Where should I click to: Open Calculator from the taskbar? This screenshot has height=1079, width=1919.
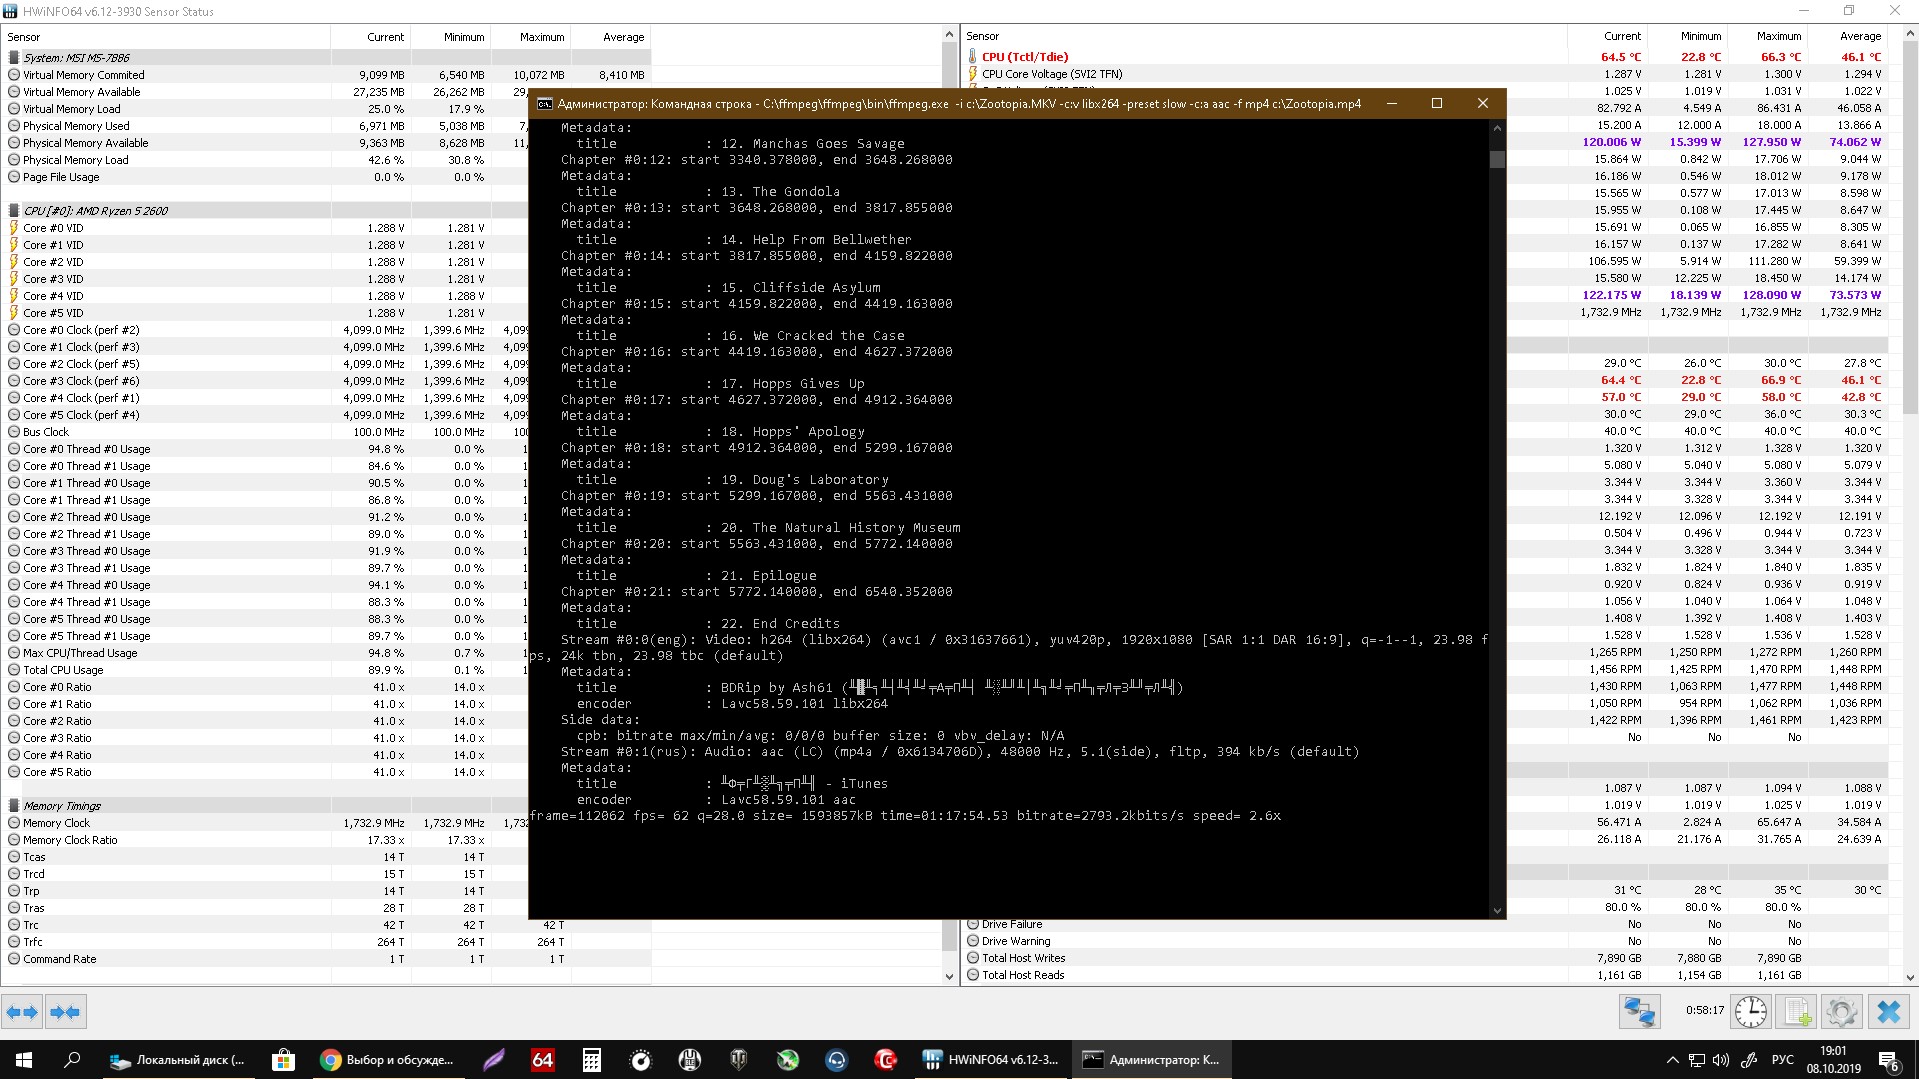pos(592,1060)
